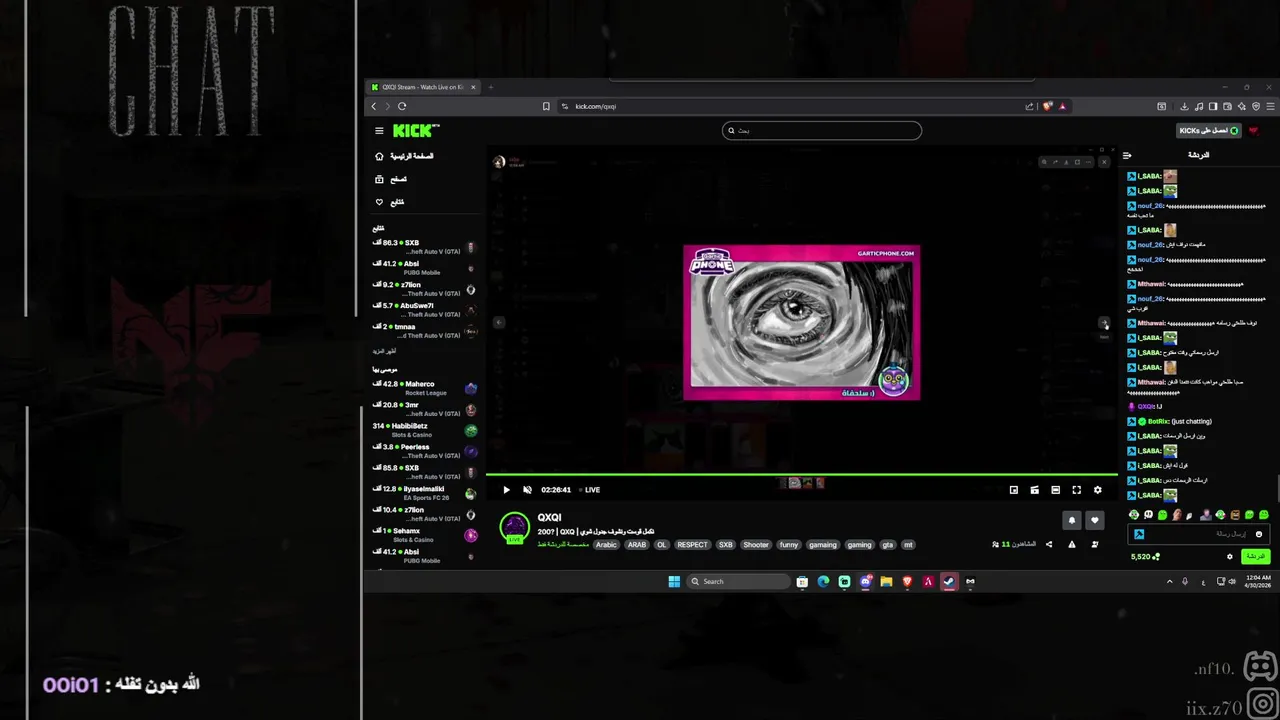This screenshot has height=720, width=1280.
Task: Bookmark this page icon in address bar
Action: pyautogui.click(x=546, y=106)
